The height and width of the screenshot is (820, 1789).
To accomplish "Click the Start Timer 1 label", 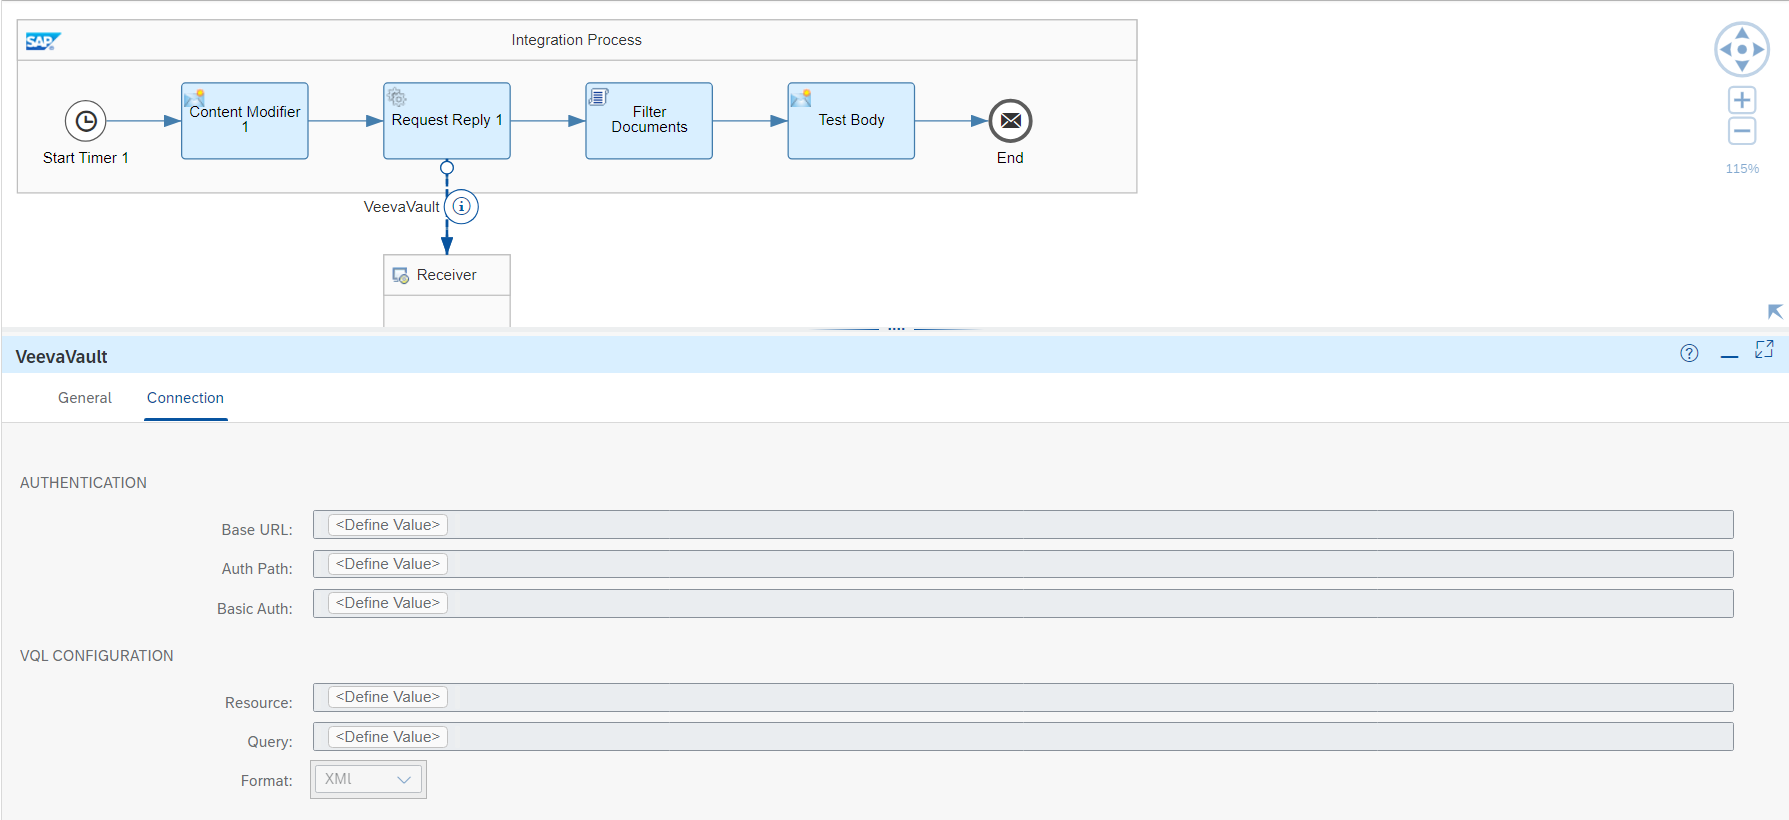I will click(x=86, y=158).
